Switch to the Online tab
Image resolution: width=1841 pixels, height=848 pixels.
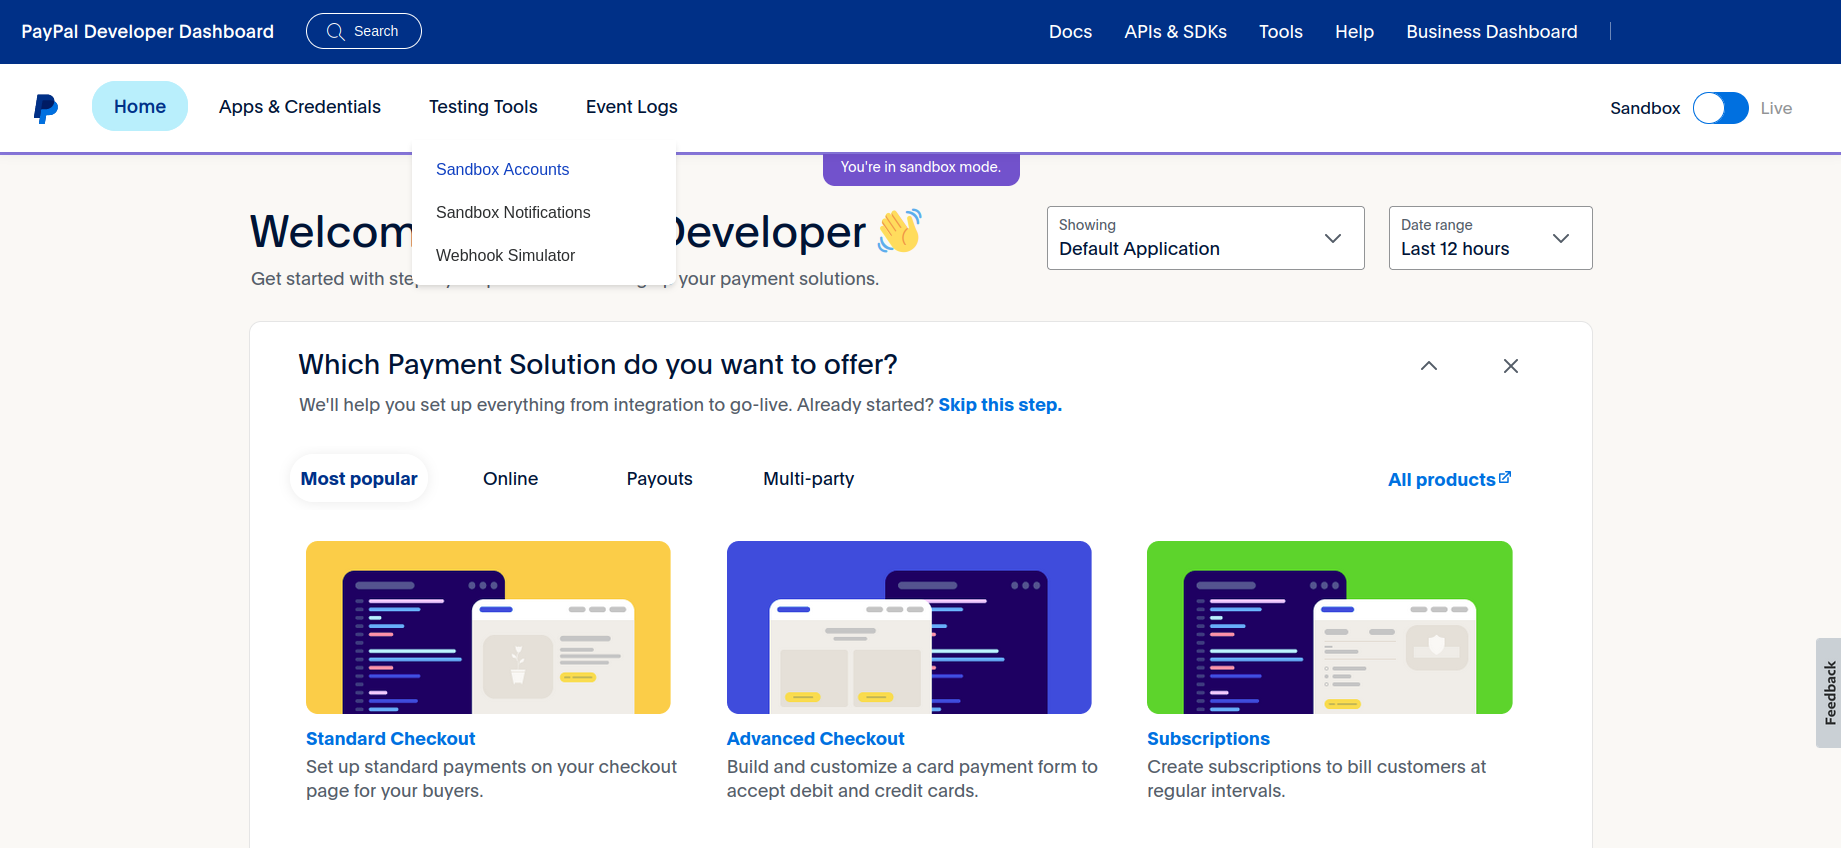point(510,479)
